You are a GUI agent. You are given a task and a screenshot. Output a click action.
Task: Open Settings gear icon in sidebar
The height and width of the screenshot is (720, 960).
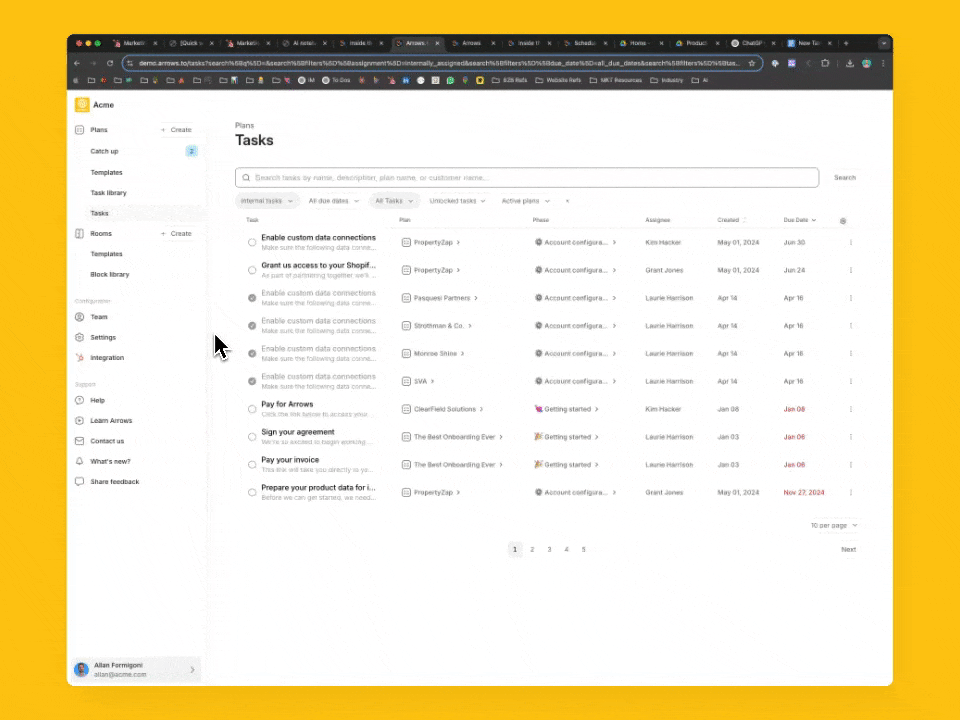(80, 337)
